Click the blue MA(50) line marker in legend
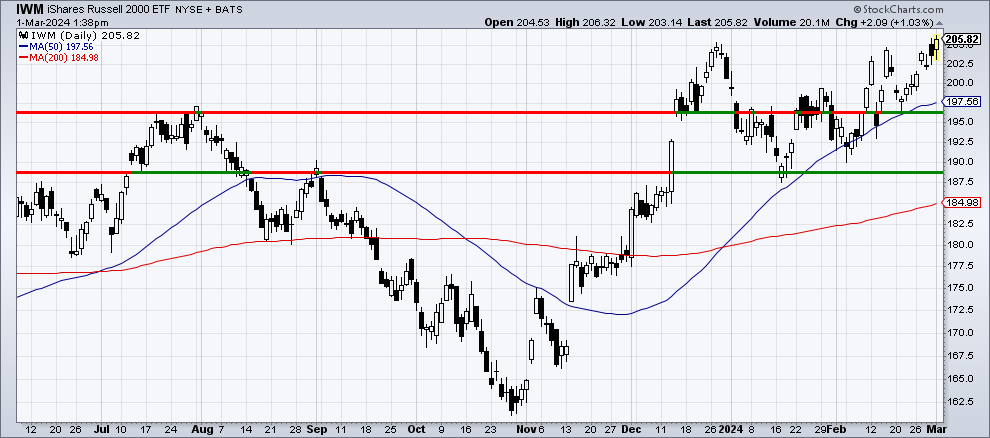990x438 pixels. pyautogui.click(x=23, y=46)
